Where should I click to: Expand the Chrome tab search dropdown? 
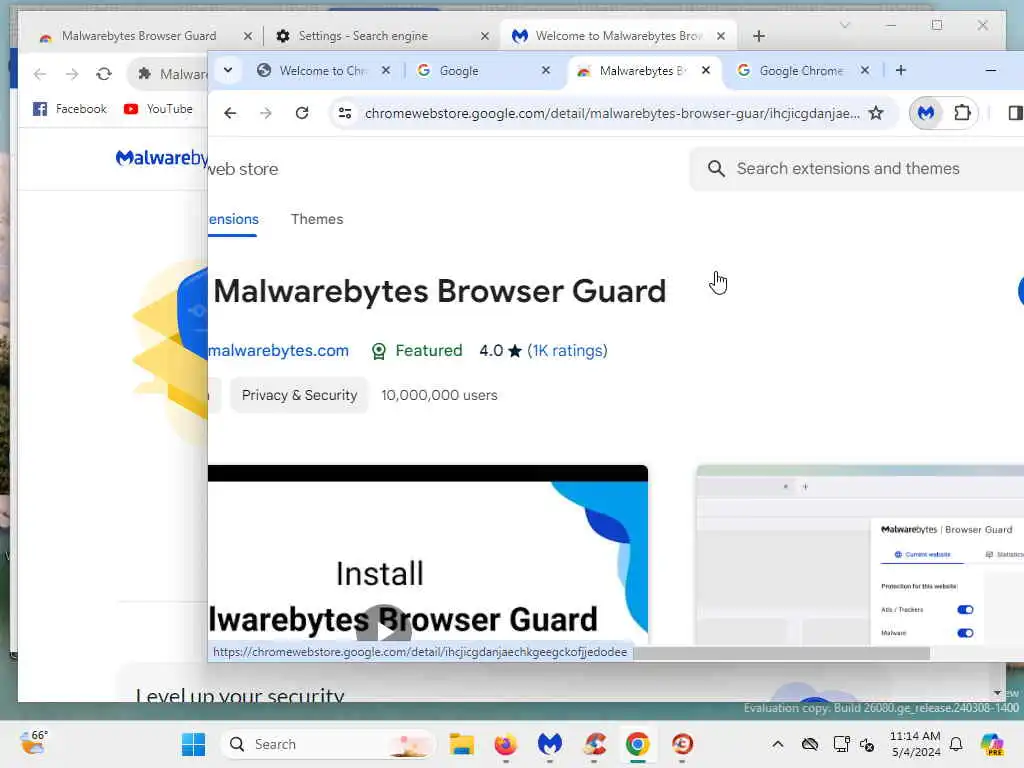pos(228,70)
